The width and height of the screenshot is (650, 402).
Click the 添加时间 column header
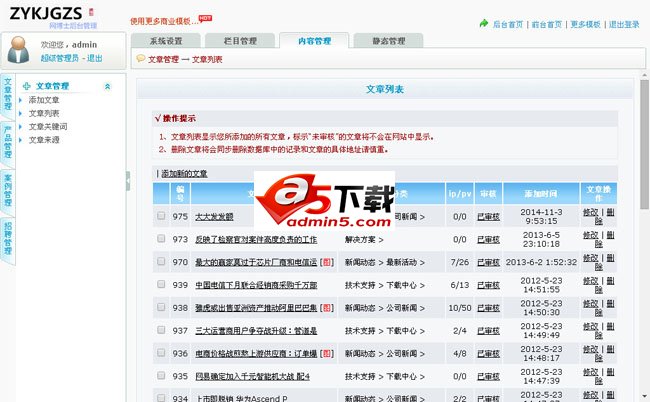541,194
